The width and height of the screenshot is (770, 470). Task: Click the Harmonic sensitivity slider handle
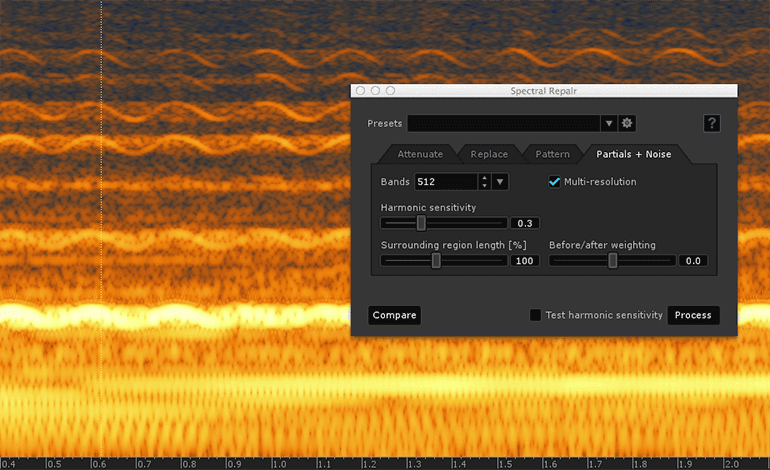click(421, 223)
